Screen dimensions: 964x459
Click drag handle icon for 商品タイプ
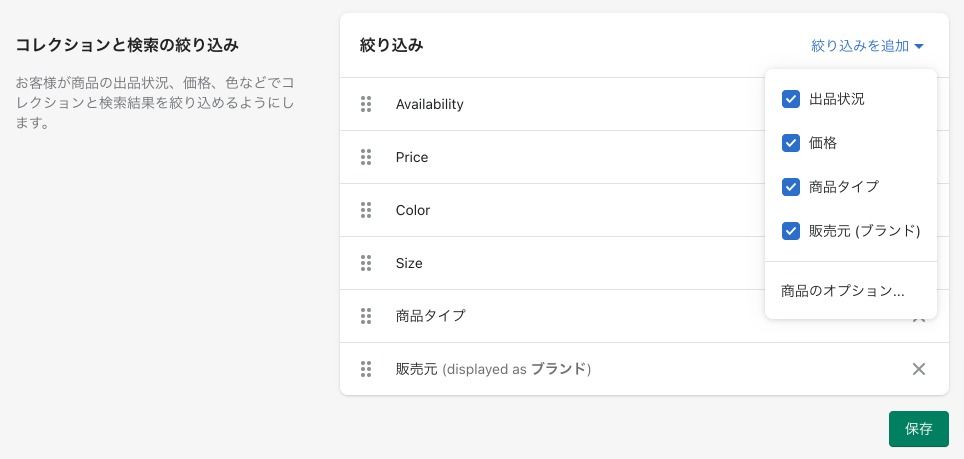click(x=366, y=316)
